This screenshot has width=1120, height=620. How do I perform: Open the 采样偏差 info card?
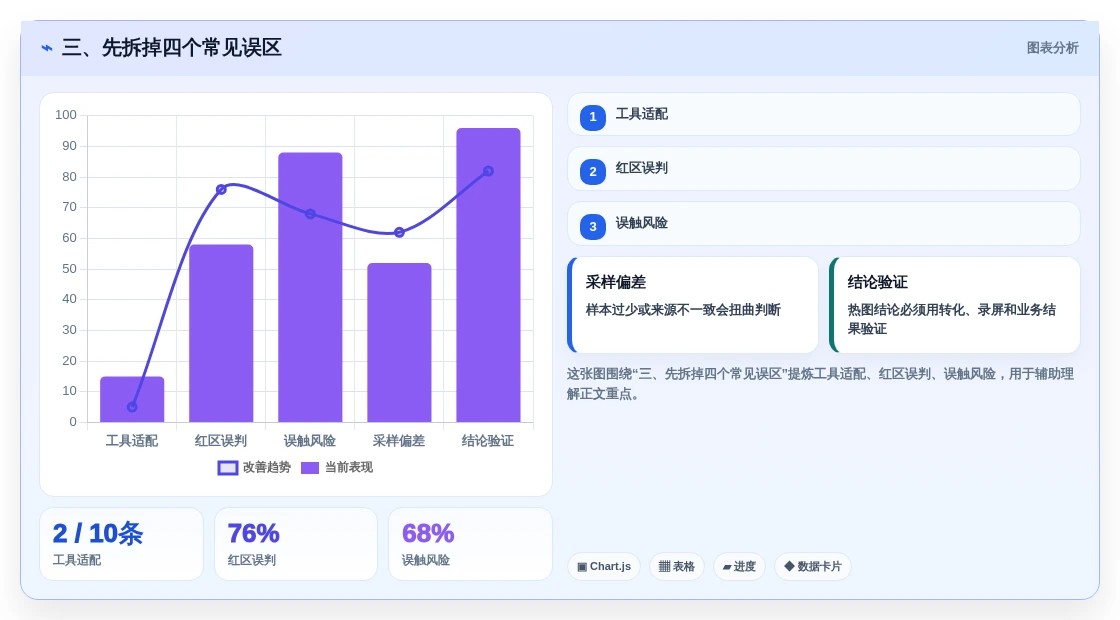coord(693,305)
